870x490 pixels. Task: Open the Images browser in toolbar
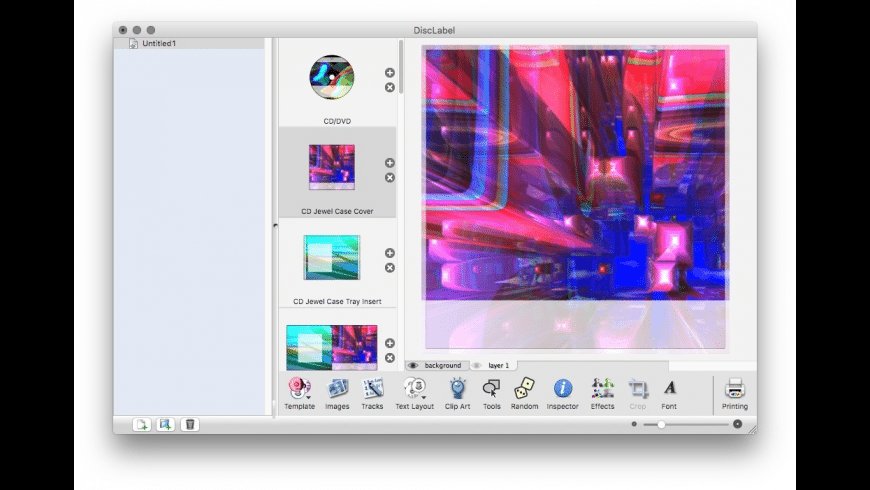(337, 390)
